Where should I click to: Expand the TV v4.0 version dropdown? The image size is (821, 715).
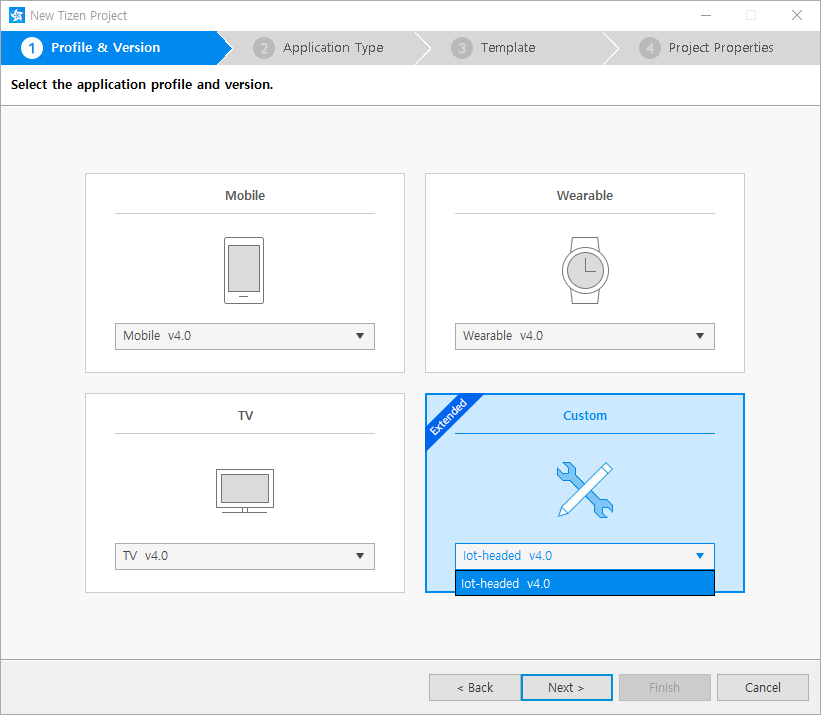tap(244, 556)
